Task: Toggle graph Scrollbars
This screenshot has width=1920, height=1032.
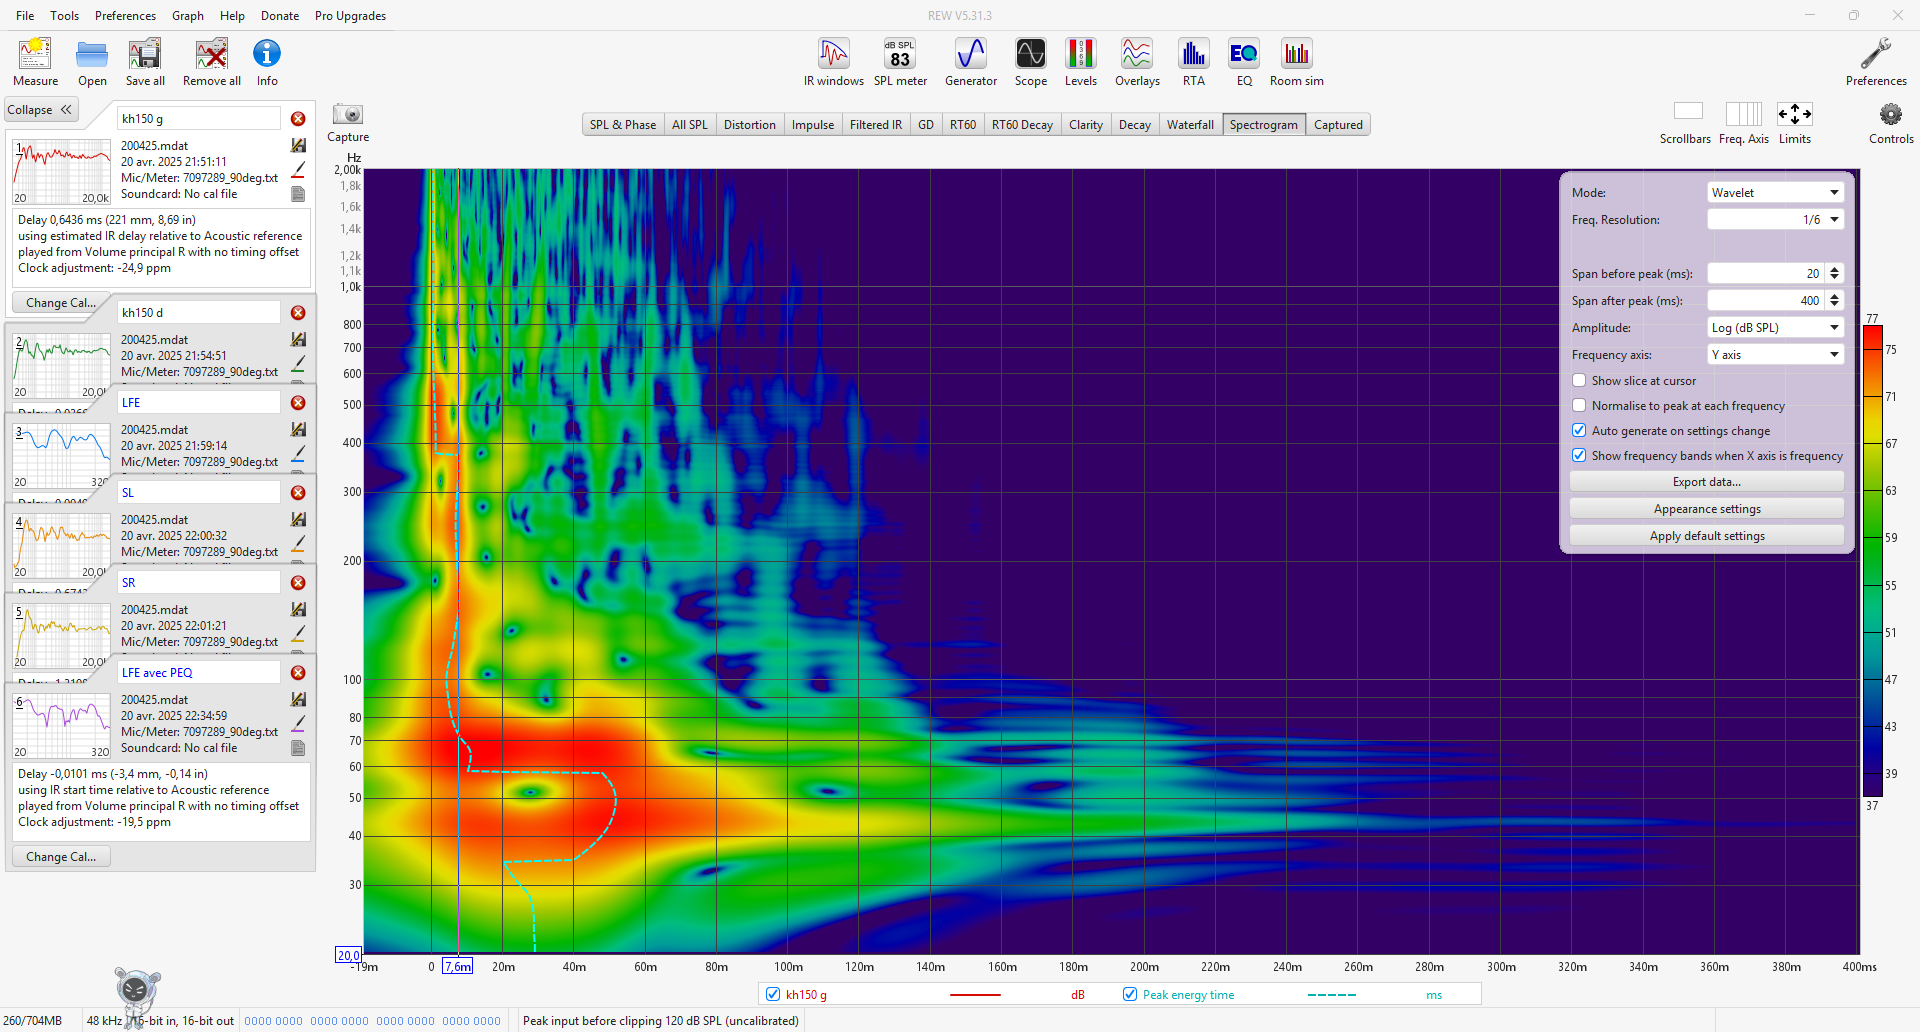Action: (x=1686, y=123)
